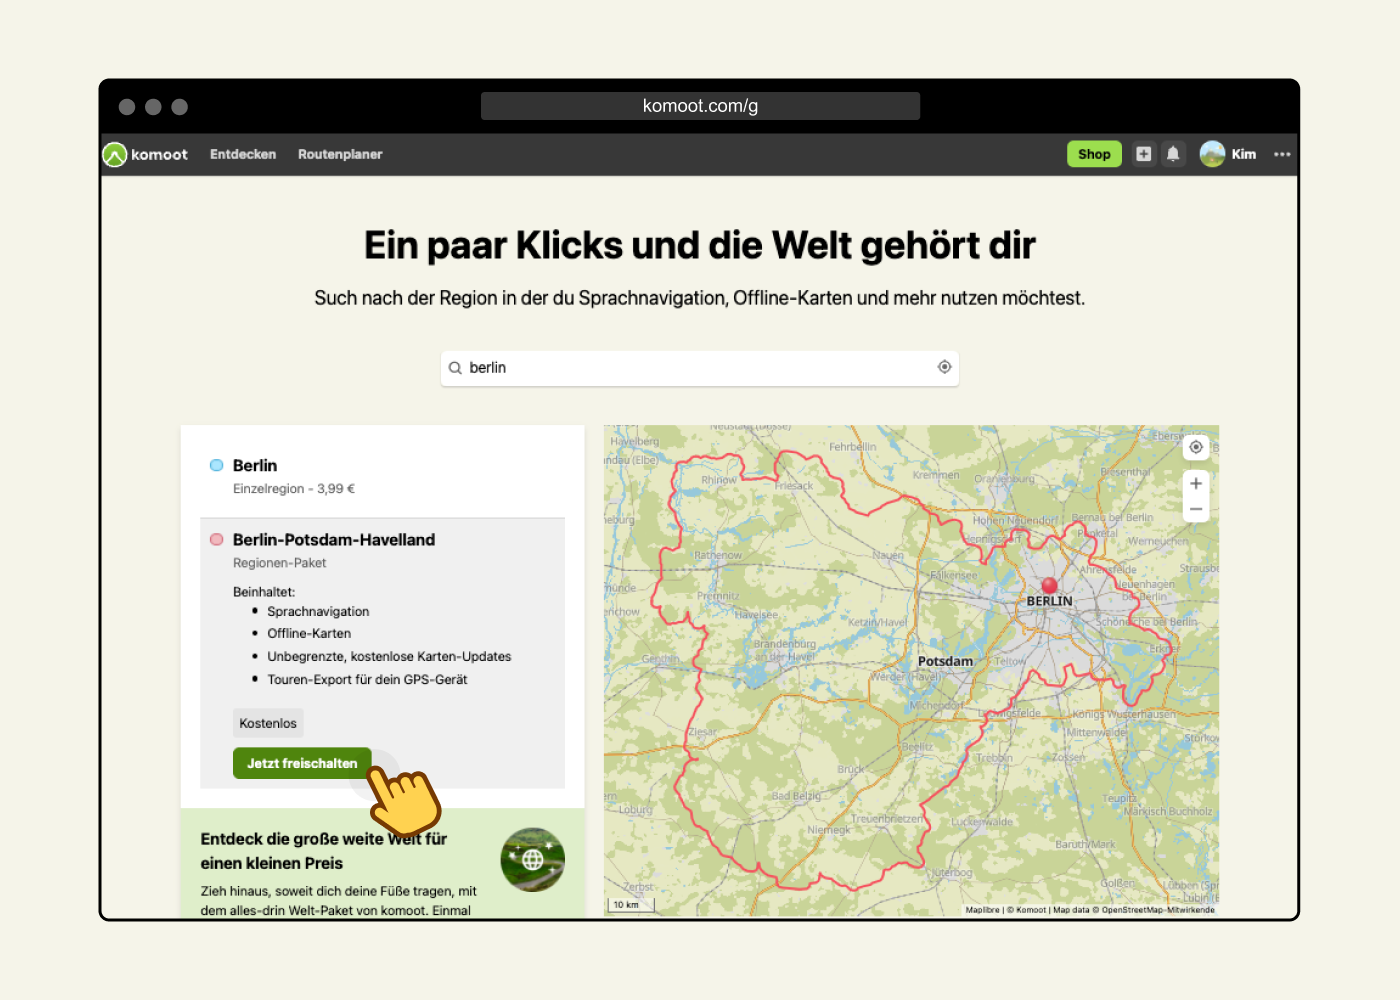Focus the region search field containing berlin
This screenshot has height=1000, width=1400.
(x=700, y=368)
